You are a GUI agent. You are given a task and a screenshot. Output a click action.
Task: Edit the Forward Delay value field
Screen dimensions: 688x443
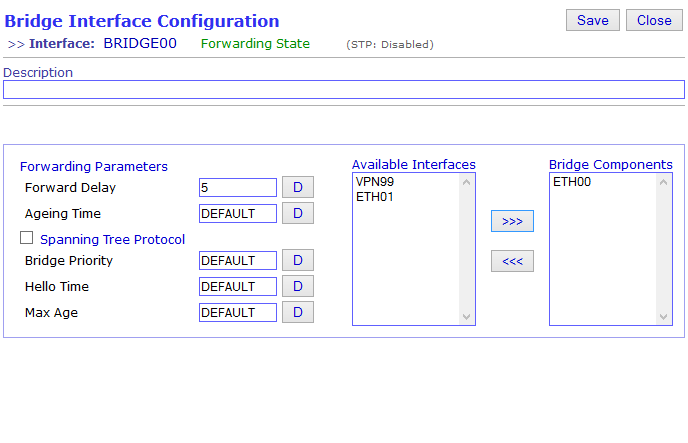point(238,188)
